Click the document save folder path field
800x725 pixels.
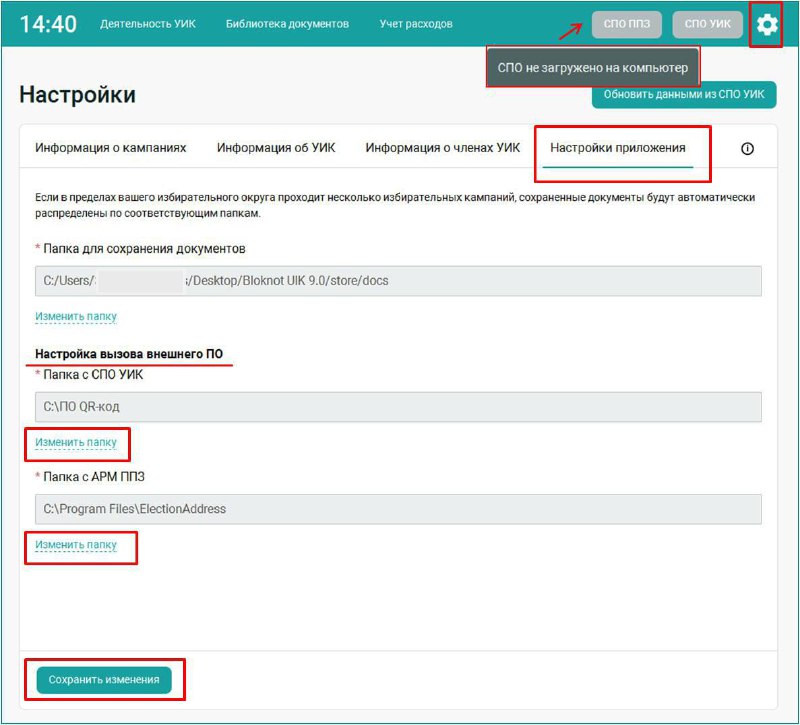(398, 281)
